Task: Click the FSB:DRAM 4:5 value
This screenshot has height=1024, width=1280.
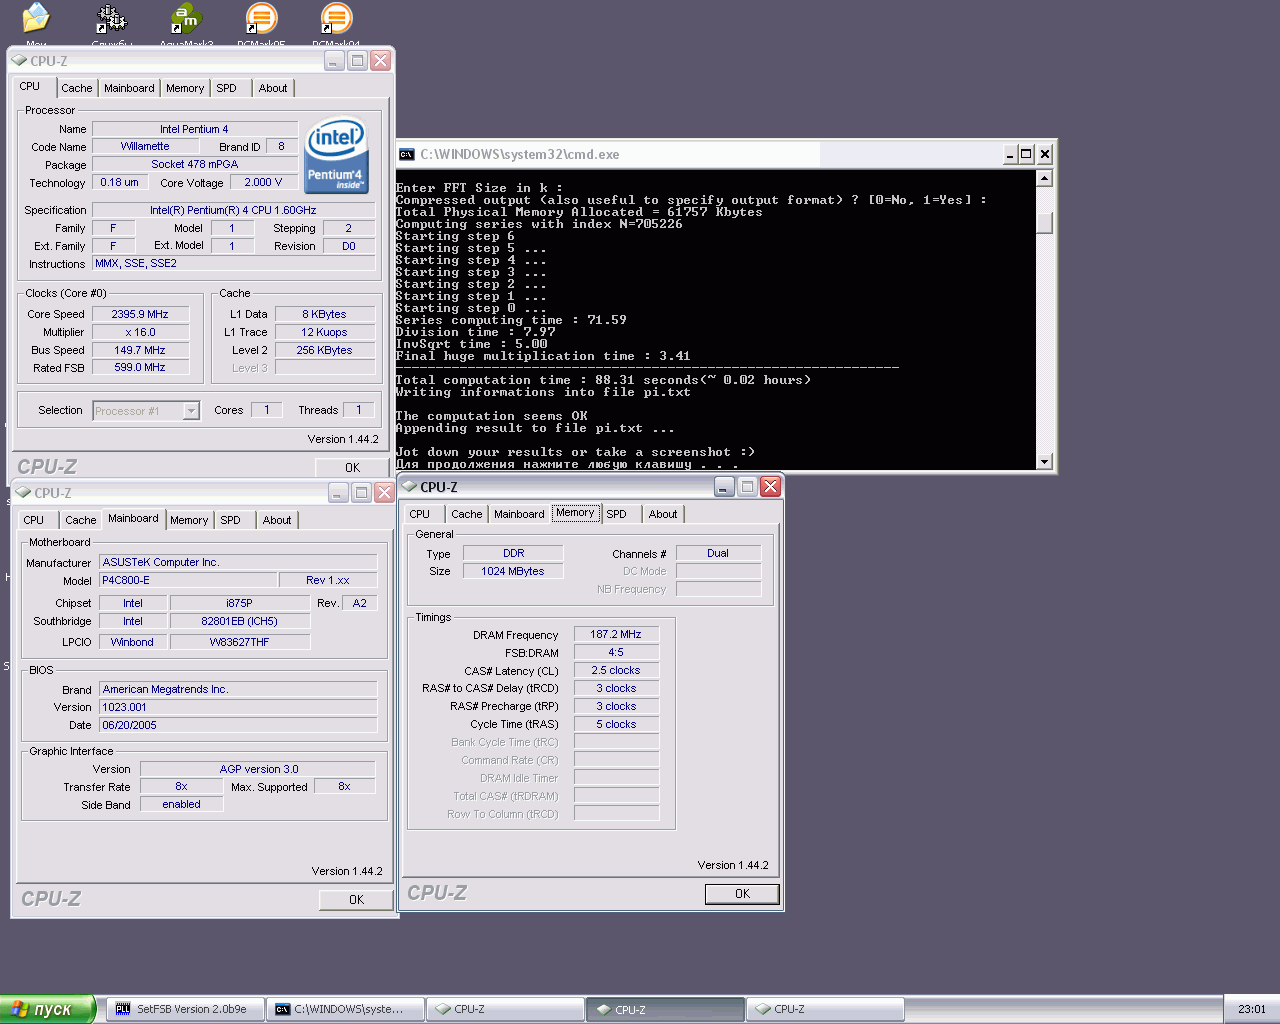Action: click(x=617, y=652)
